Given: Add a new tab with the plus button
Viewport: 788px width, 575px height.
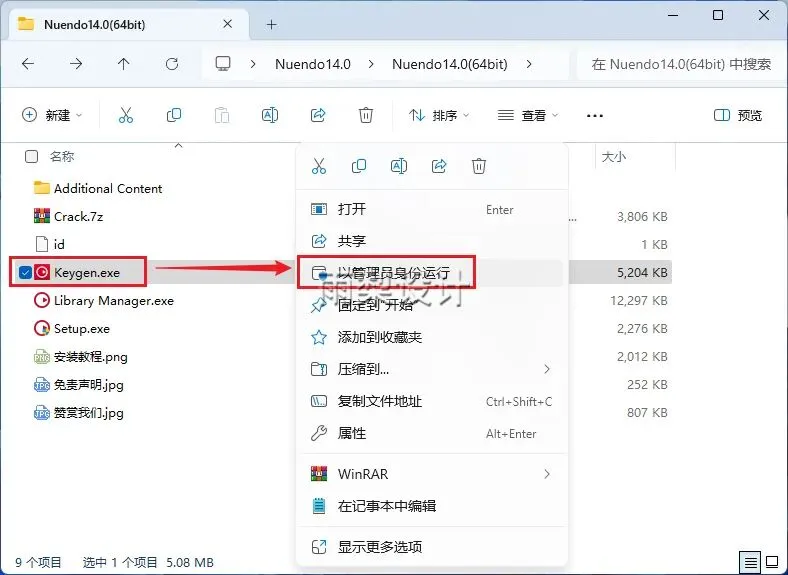Looking at the screenshot, I should (x=271, y=24).
